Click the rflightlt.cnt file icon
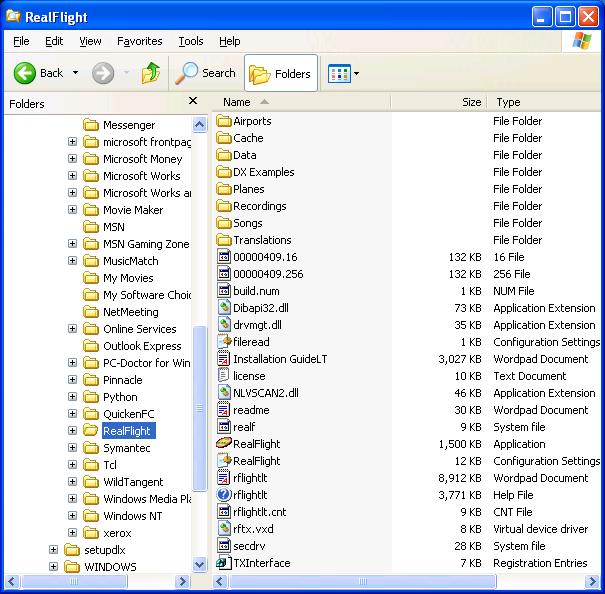Image resolution: width=605 pixels, height=594 pixels. tap(224, 511)
